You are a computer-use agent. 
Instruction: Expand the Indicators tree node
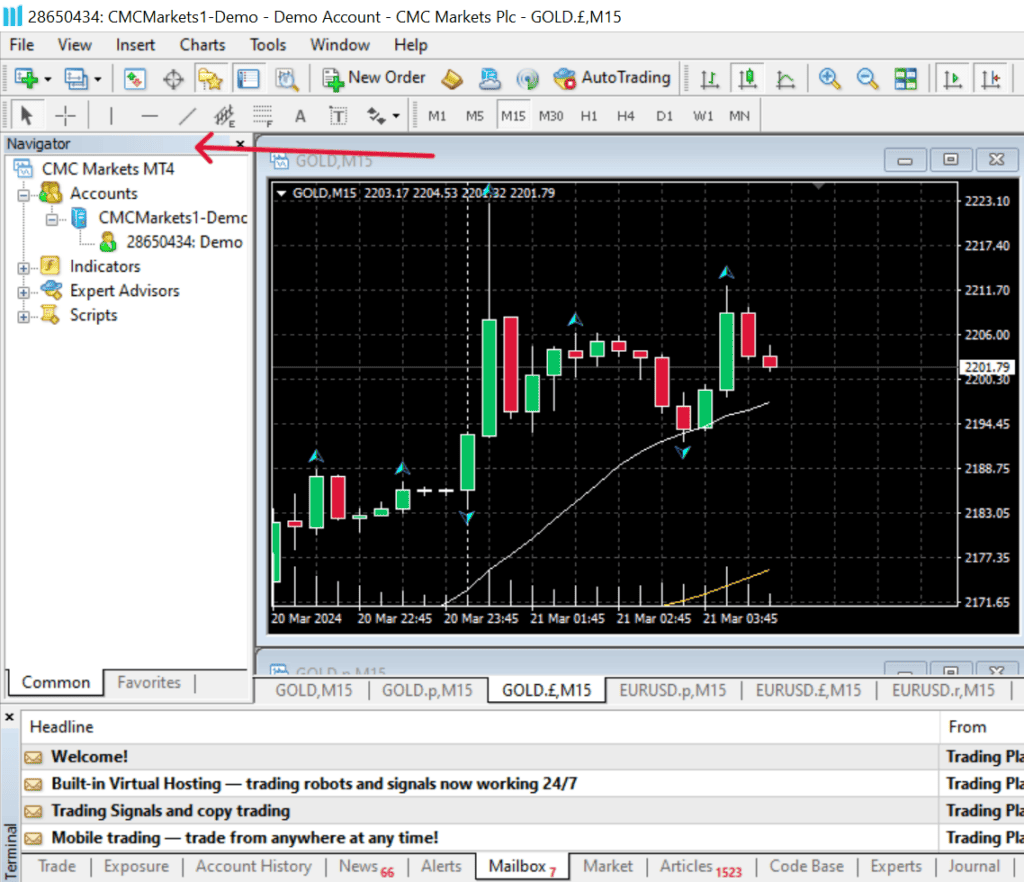coord(24,268)
